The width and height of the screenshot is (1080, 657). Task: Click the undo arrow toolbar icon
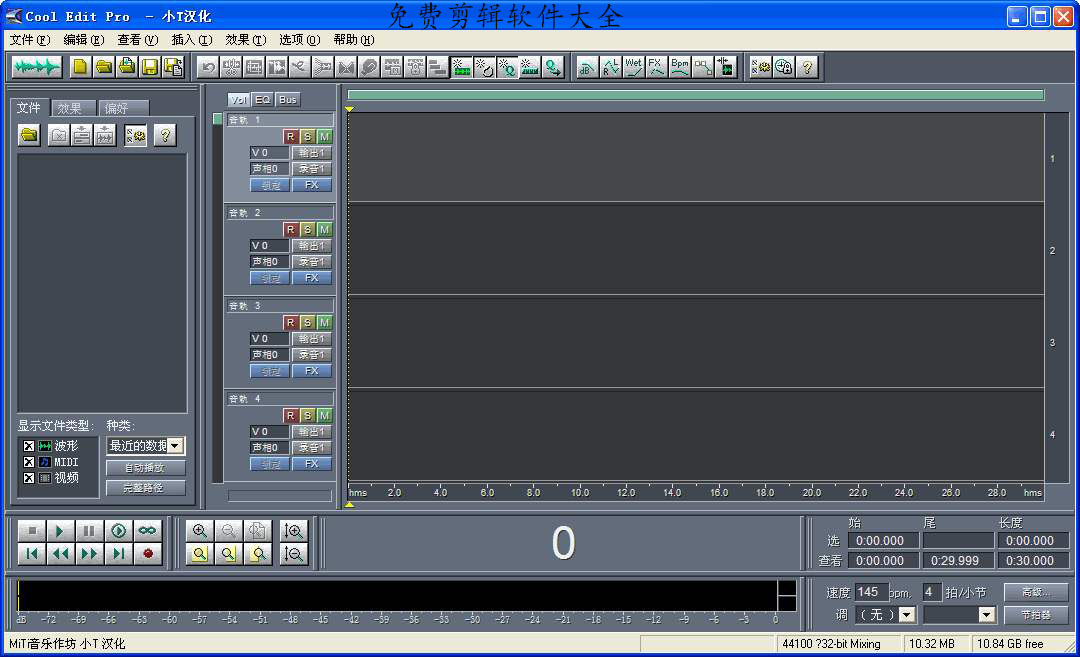[208, 67]
